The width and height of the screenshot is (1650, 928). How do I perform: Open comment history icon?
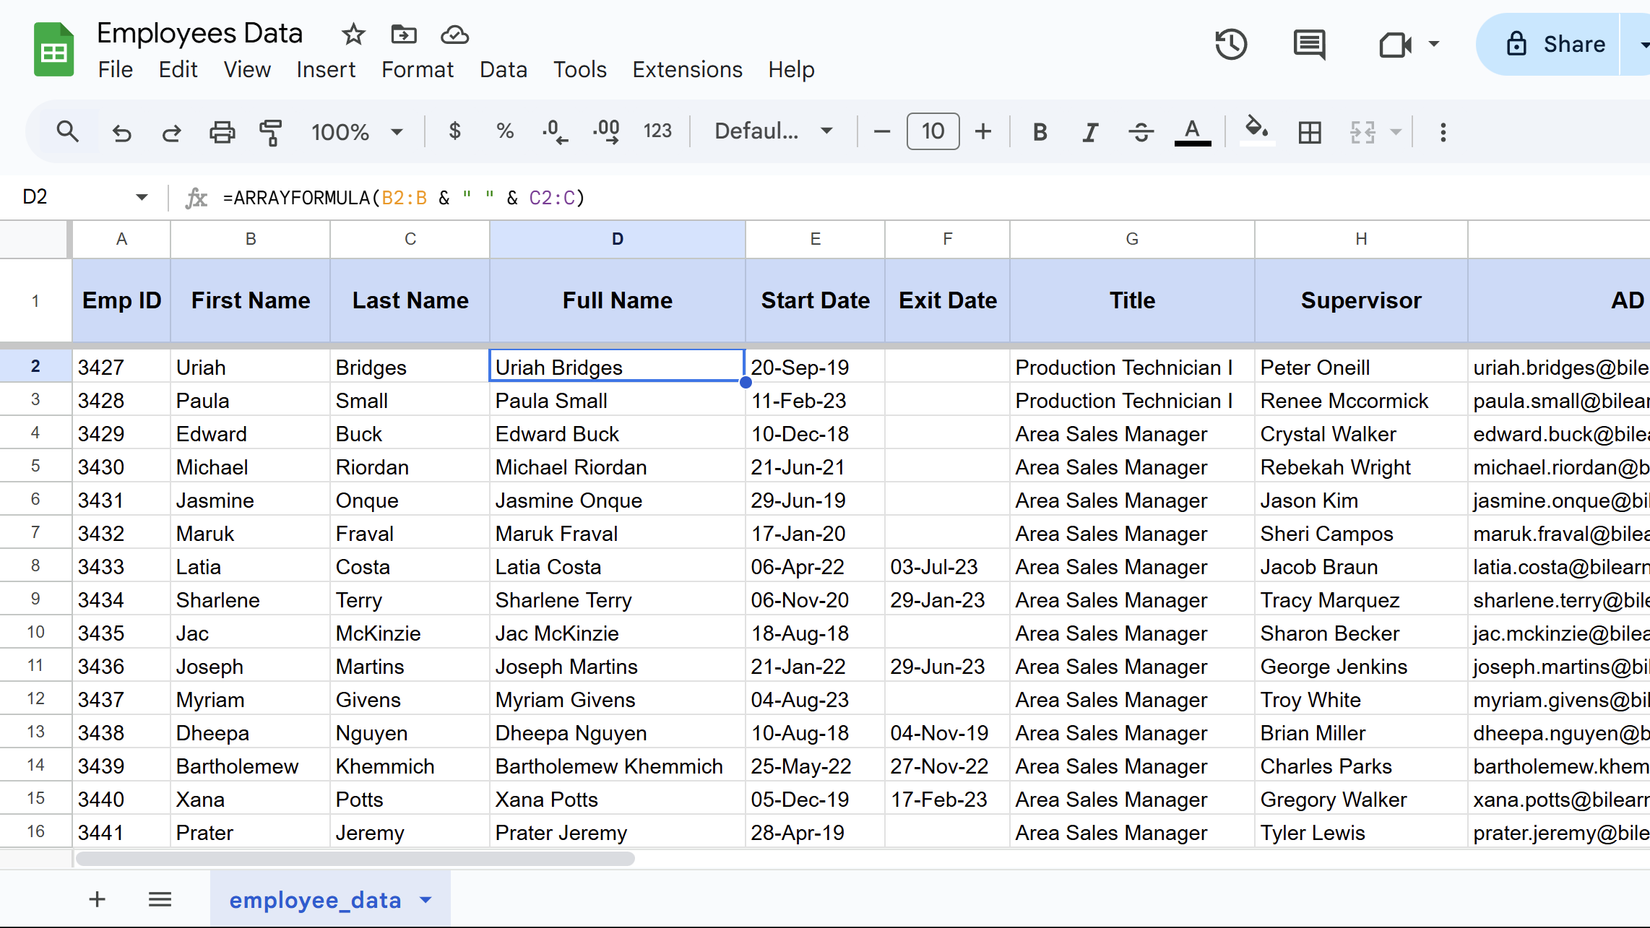[1309, 44]
